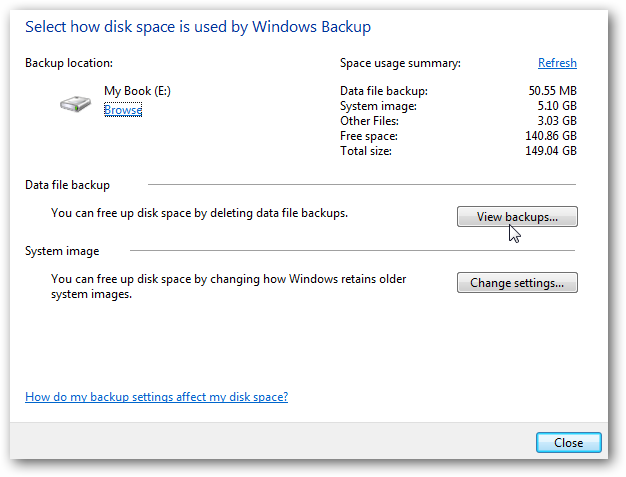Refresh the space usage summary
This screenshot has width=626, height=477.
[557, 63]
